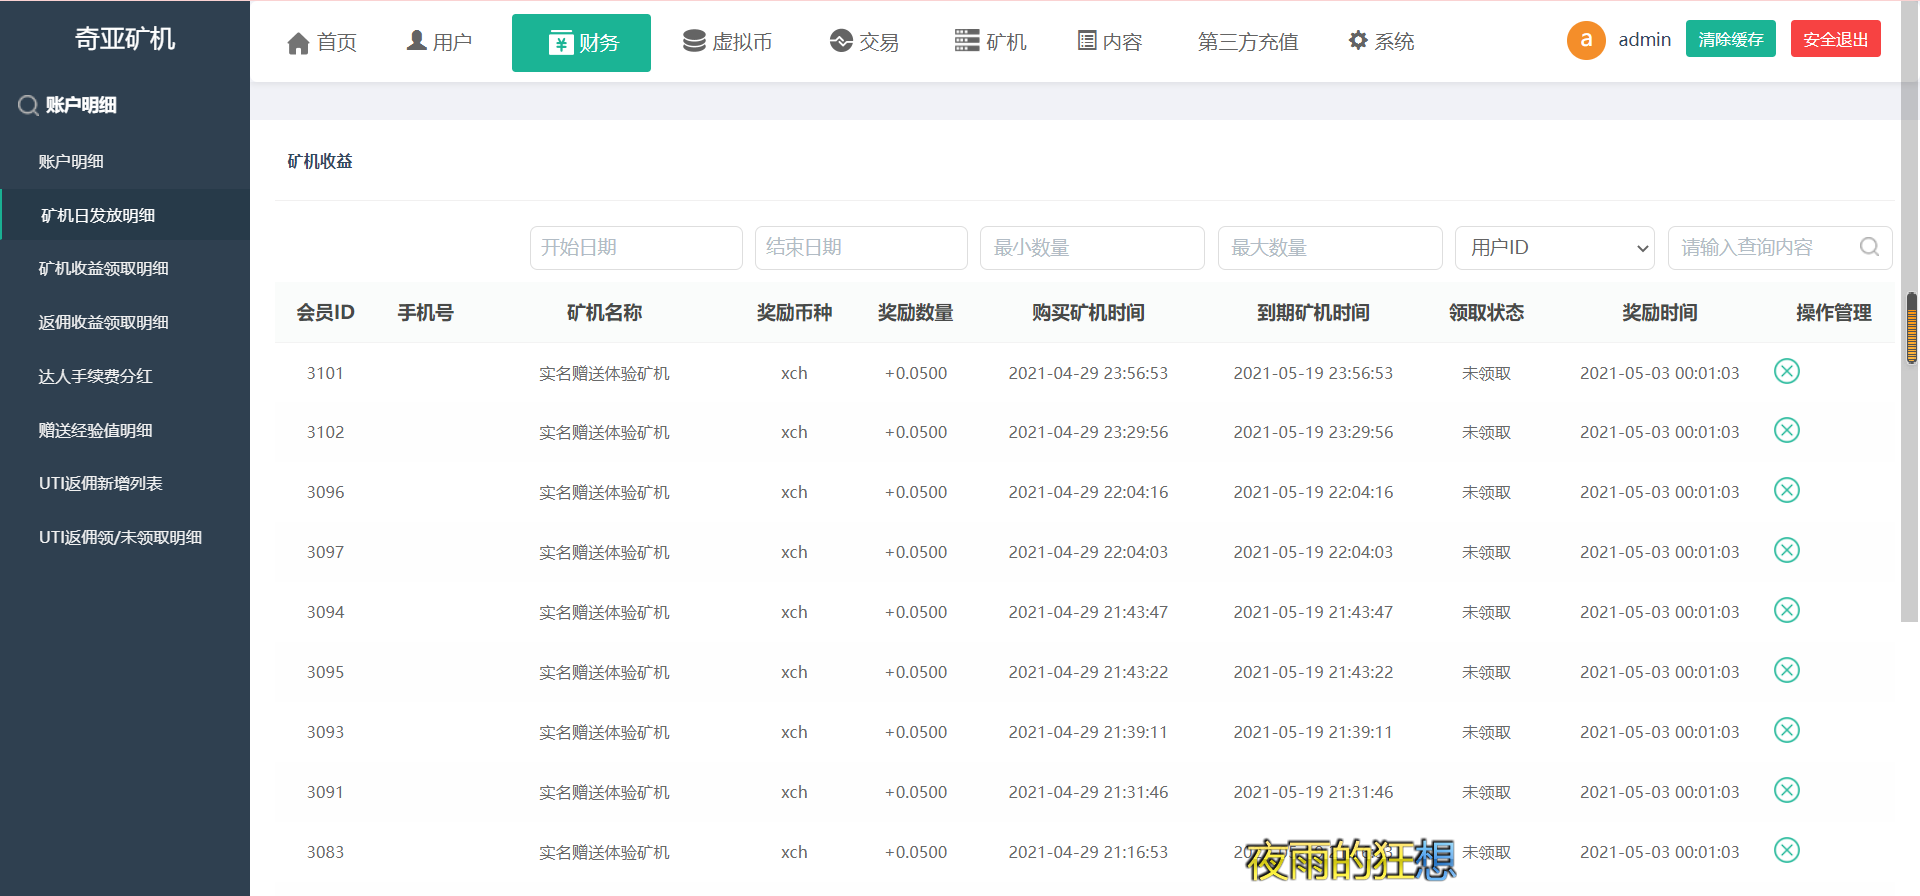
Task: Open the 首页 home navigation item
Action: (x=322, y=42)
